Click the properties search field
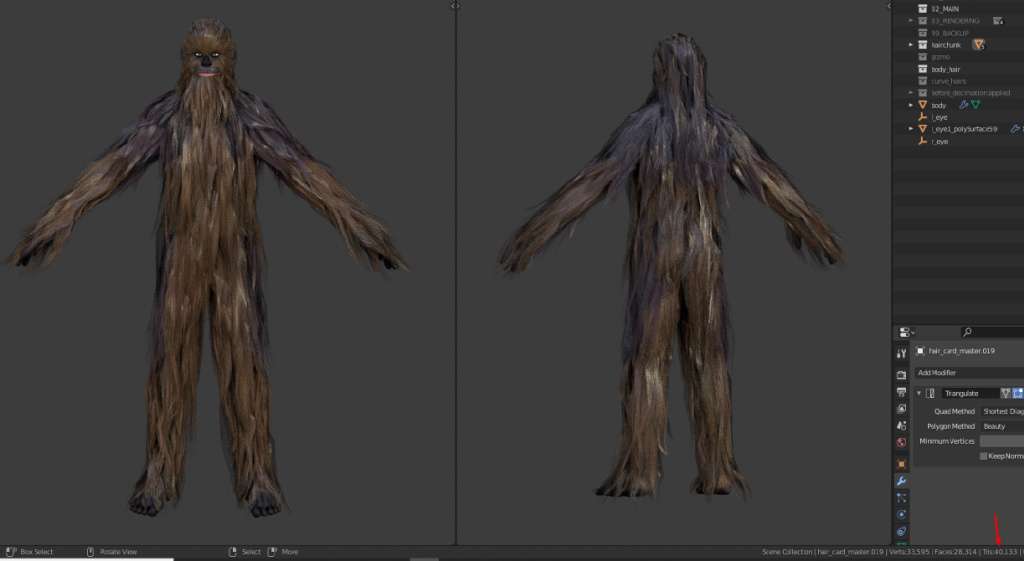 coord(993,332)
